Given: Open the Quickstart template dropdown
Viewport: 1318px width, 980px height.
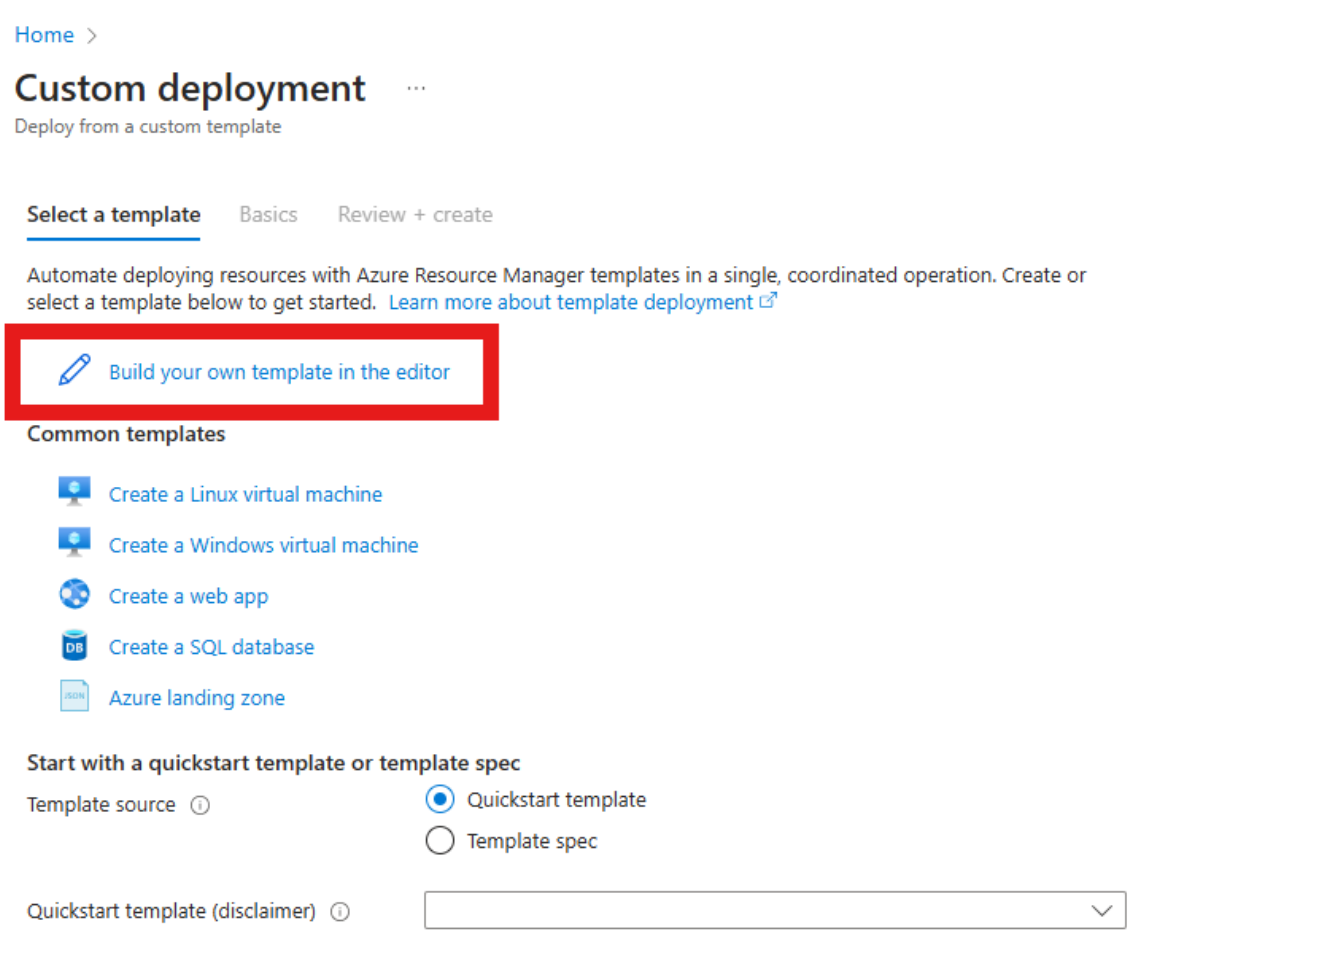Looking at the screenshot, I should point(1100,910).
